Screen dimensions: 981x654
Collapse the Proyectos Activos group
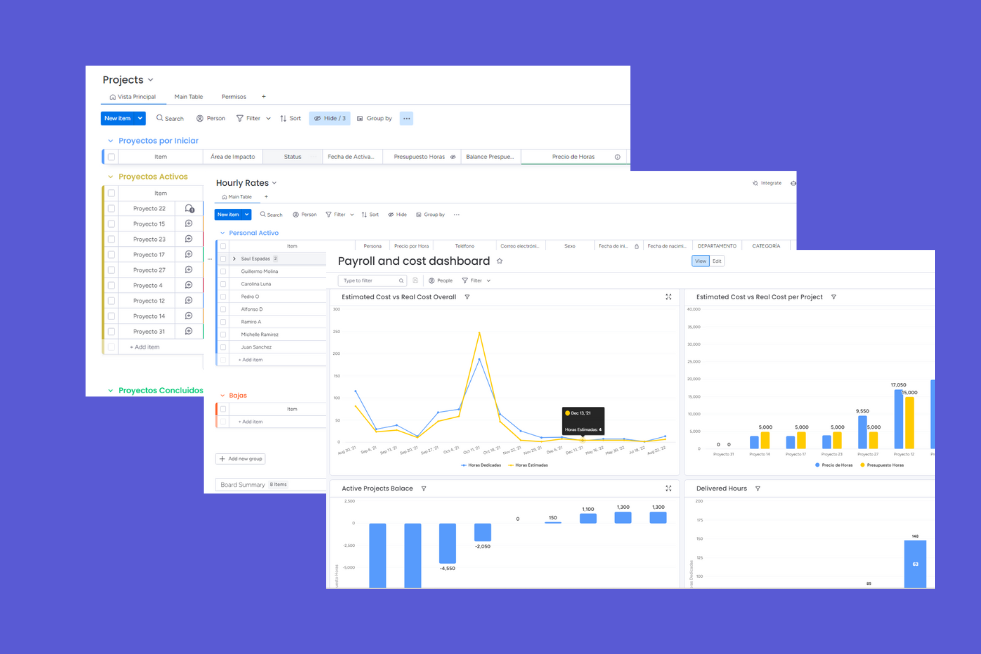pyautogui.click(x=112, y=176)
